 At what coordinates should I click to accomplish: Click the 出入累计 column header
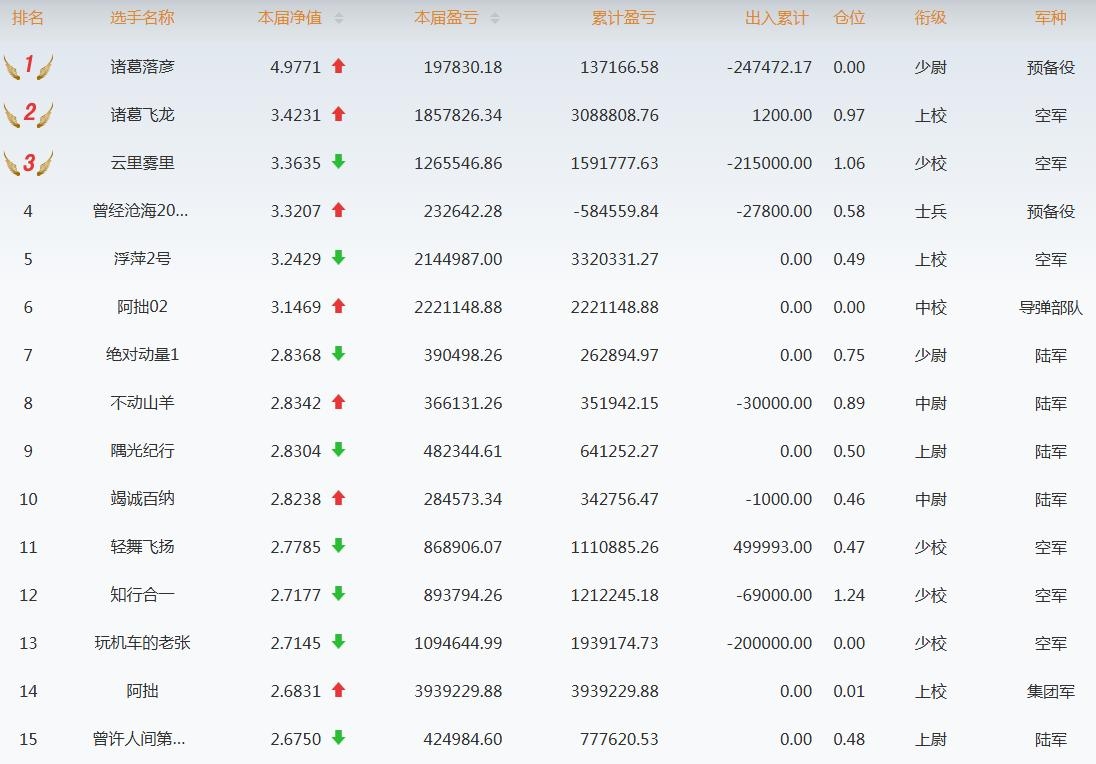(x=777, y=18)
